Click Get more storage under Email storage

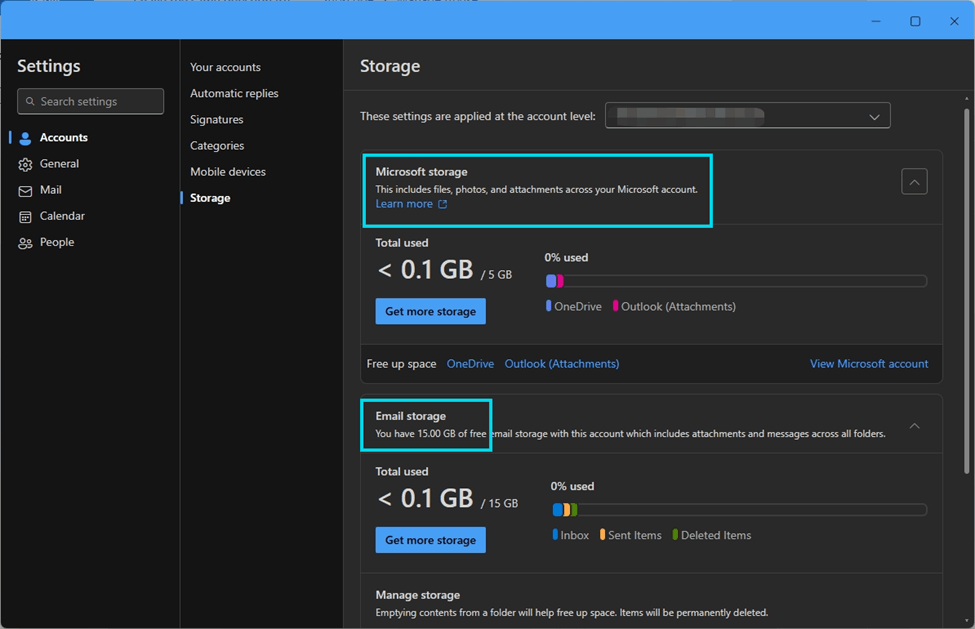point(430,540)
